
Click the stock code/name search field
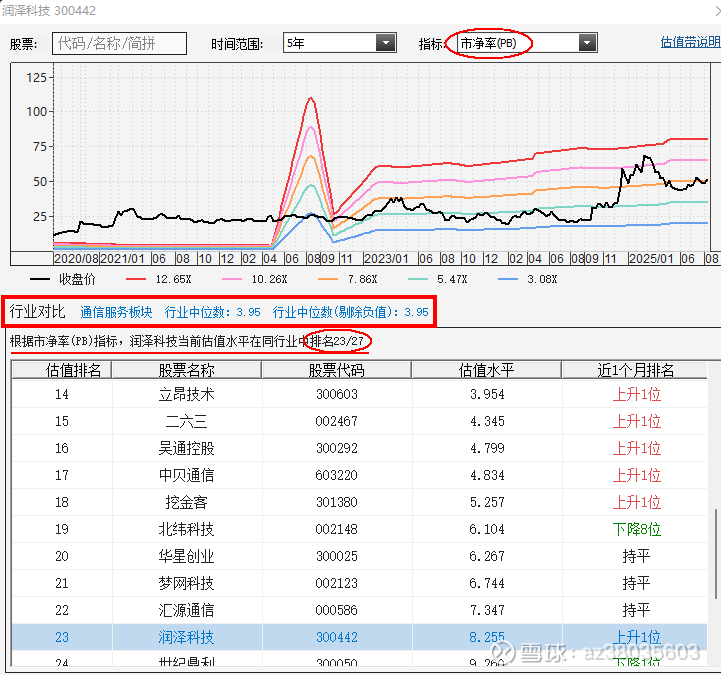click(119, 44)
